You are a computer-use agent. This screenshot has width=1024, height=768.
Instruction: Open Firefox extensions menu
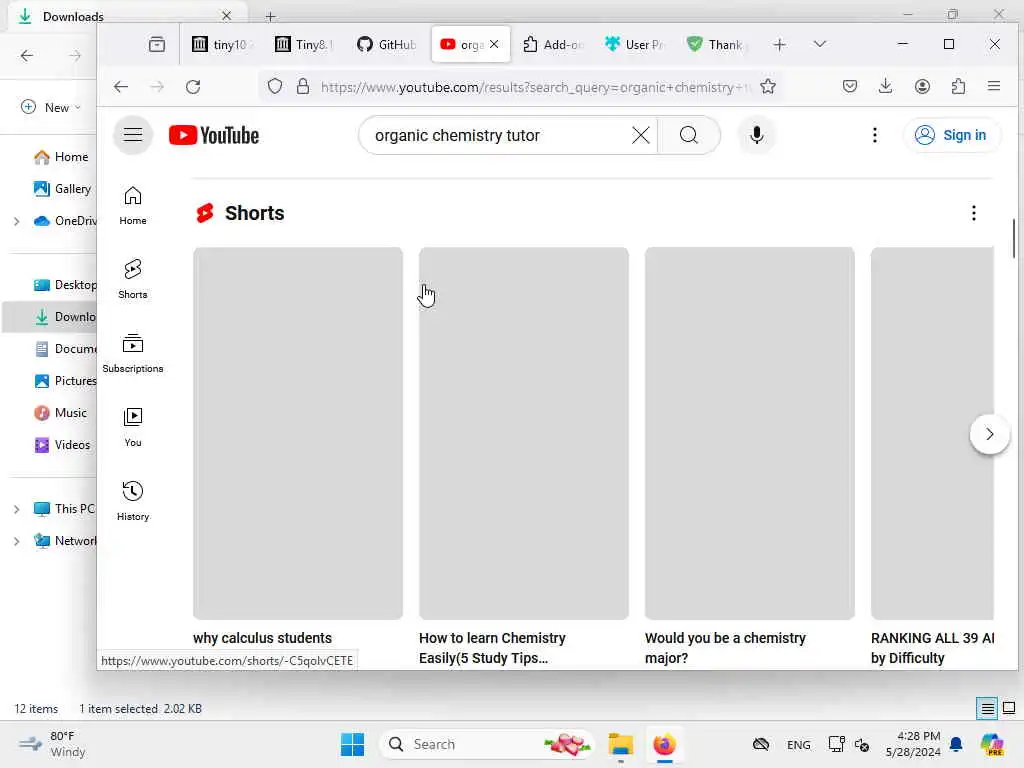click(958, 86)
